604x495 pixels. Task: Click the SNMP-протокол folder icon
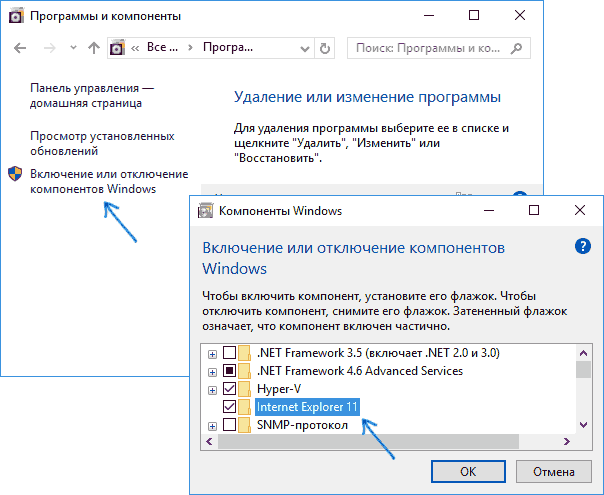(x=244, y=425)
